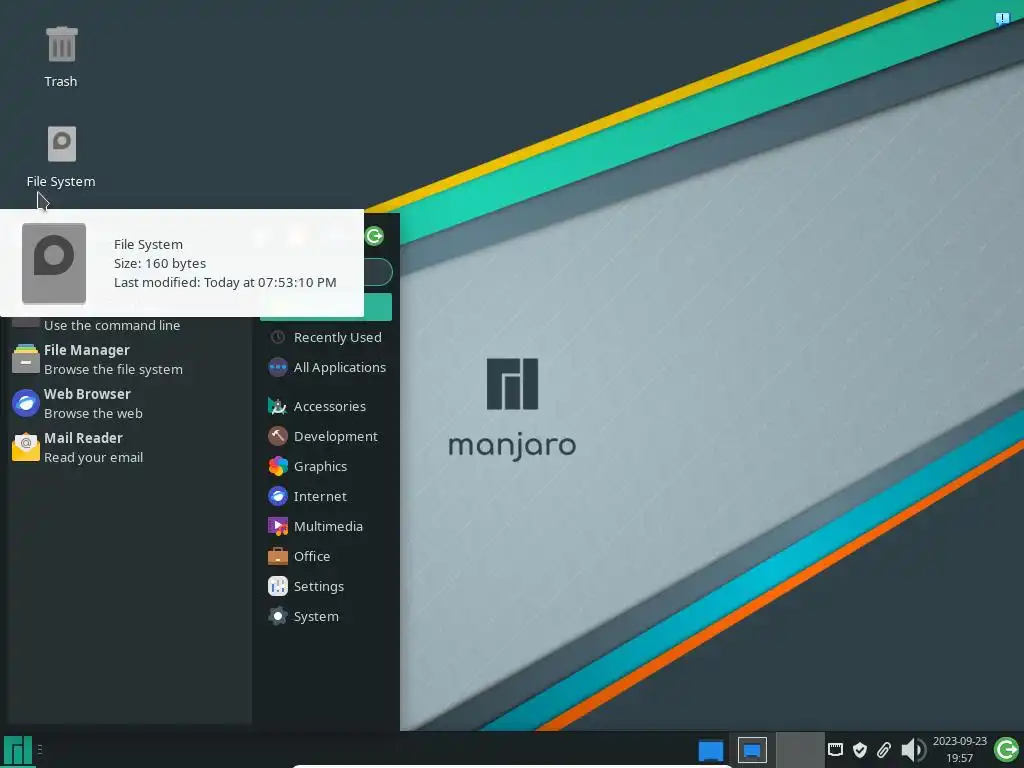Viewport: 1024px width, 768px height.
Task: Open the System category
Action: 327,616
